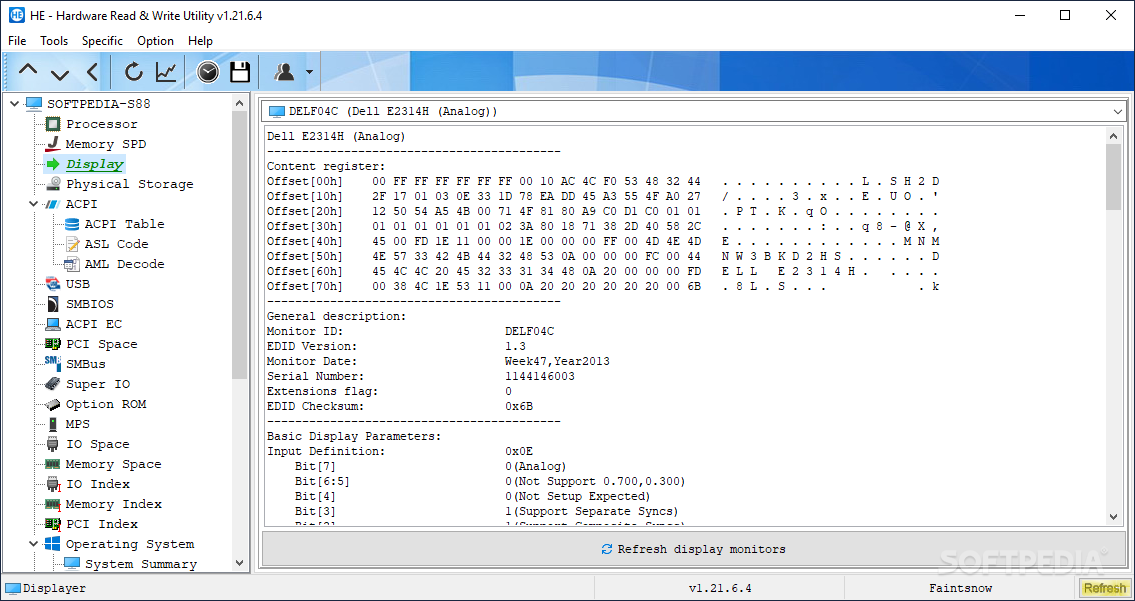Open the dropdown arrow beside user icon
The image size is (1135, 601).
click(x=309, y=72)
